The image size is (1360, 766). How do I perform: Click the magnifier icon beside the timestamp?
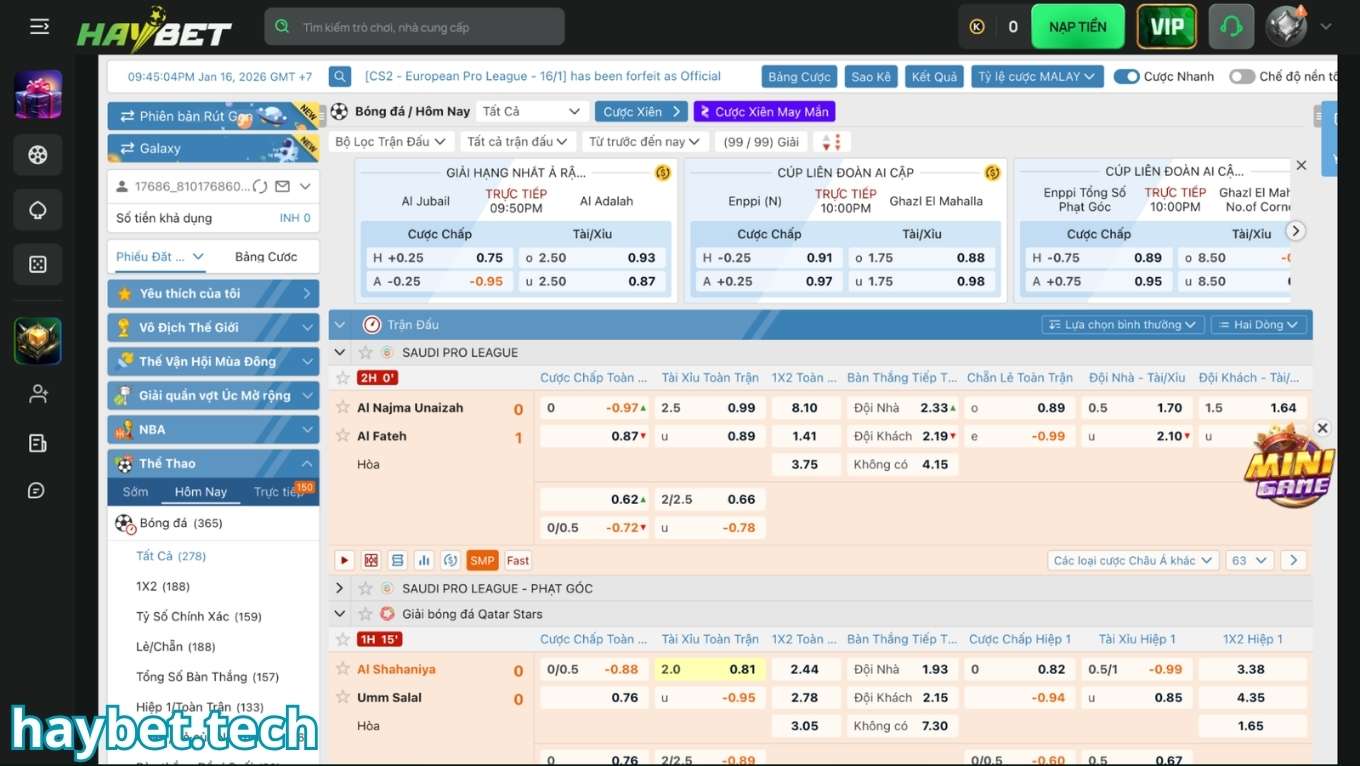(x=340, y=77)
